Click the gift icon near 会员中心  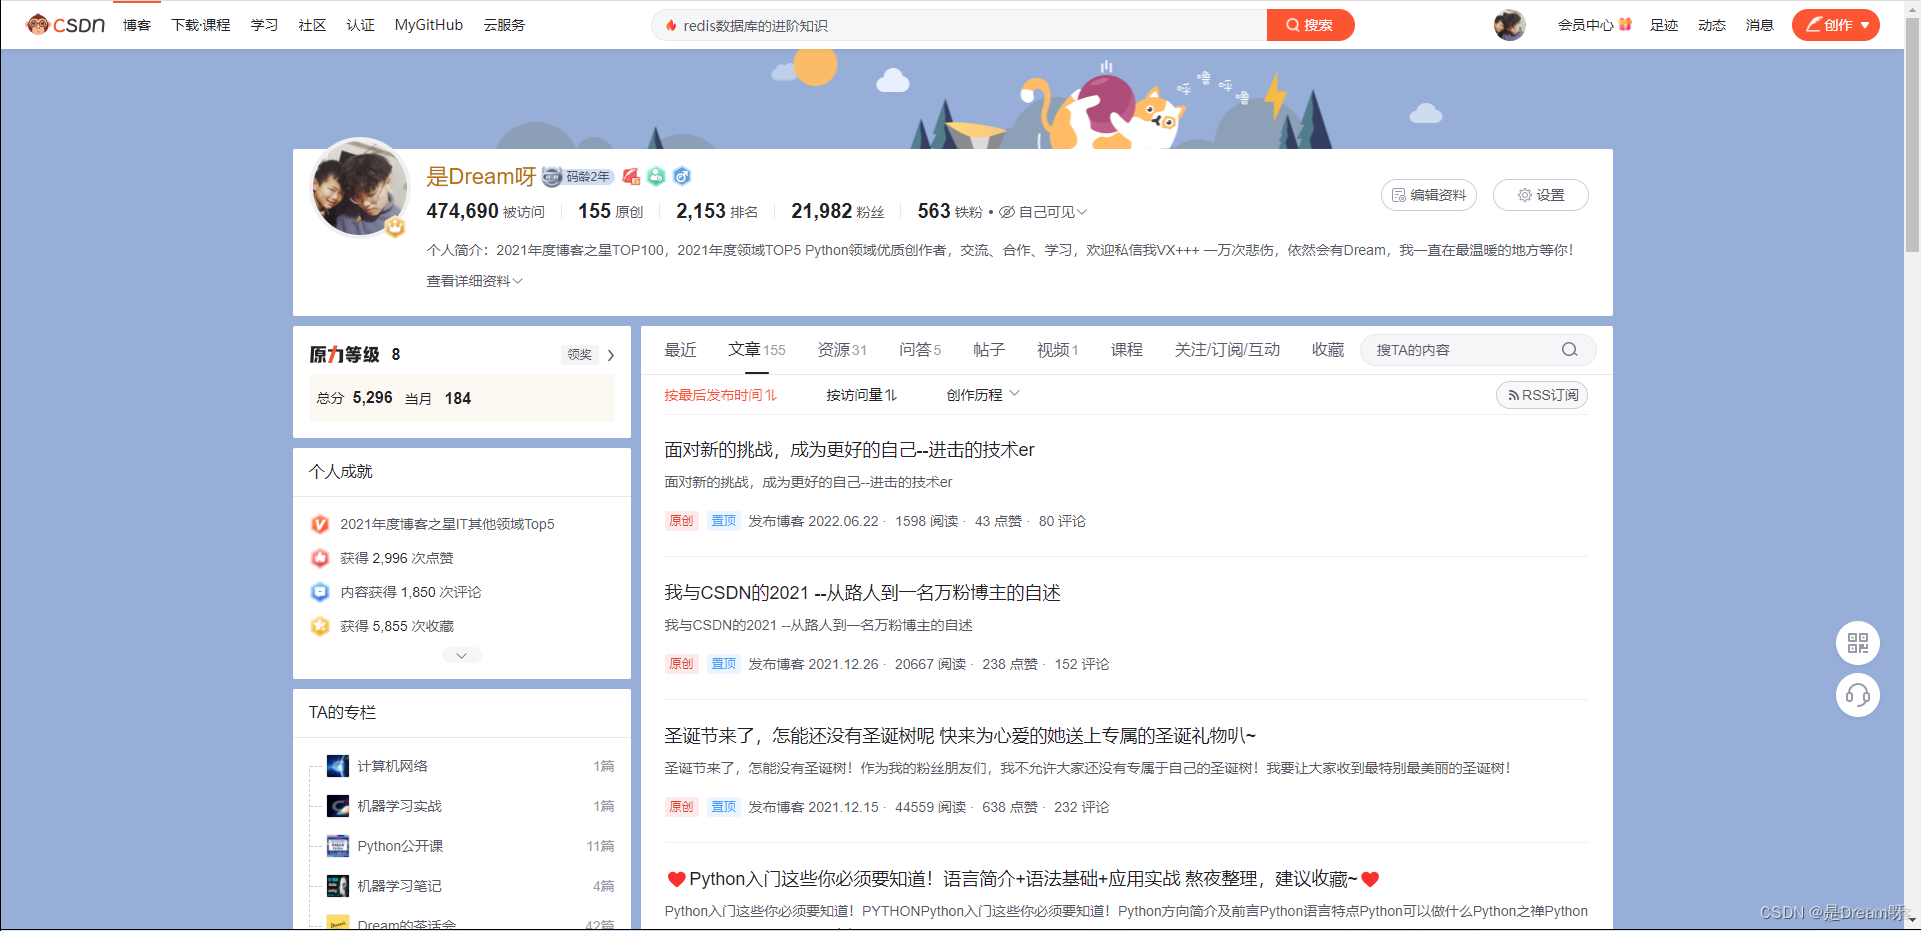point(1625,23)
